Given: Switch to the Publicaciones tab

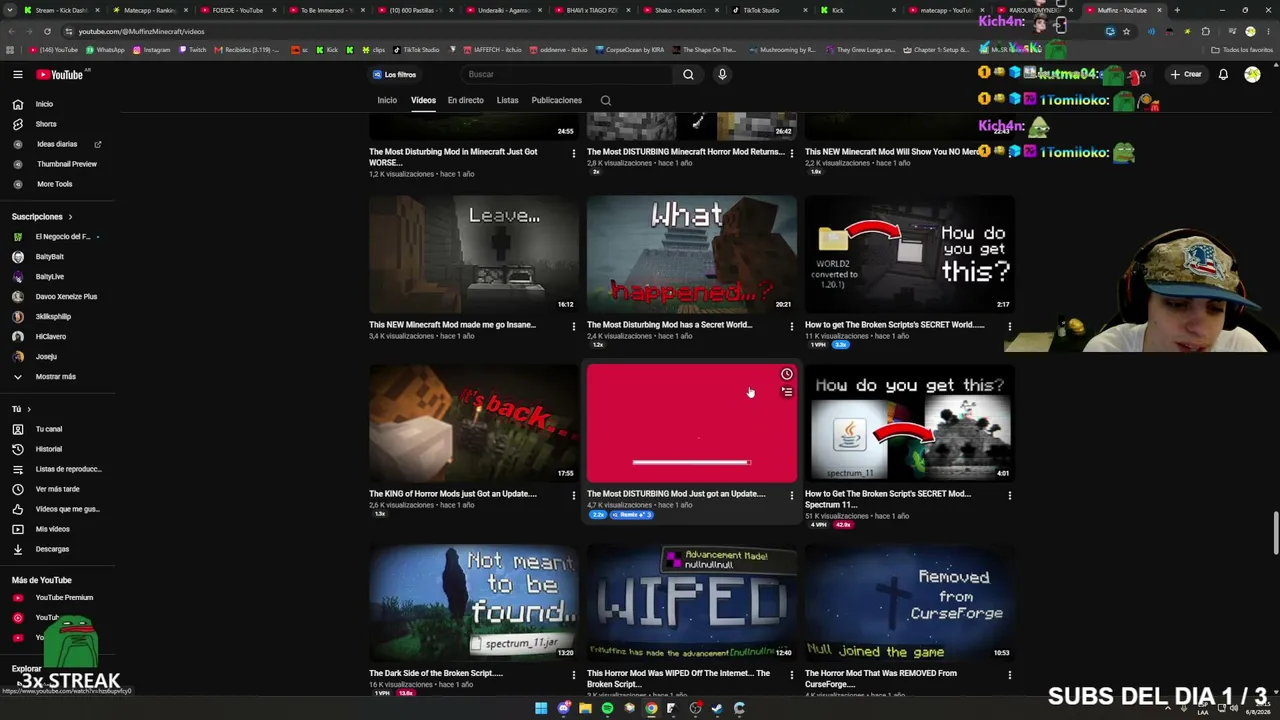Looking at the screenshot, I should tap(557, 100).
